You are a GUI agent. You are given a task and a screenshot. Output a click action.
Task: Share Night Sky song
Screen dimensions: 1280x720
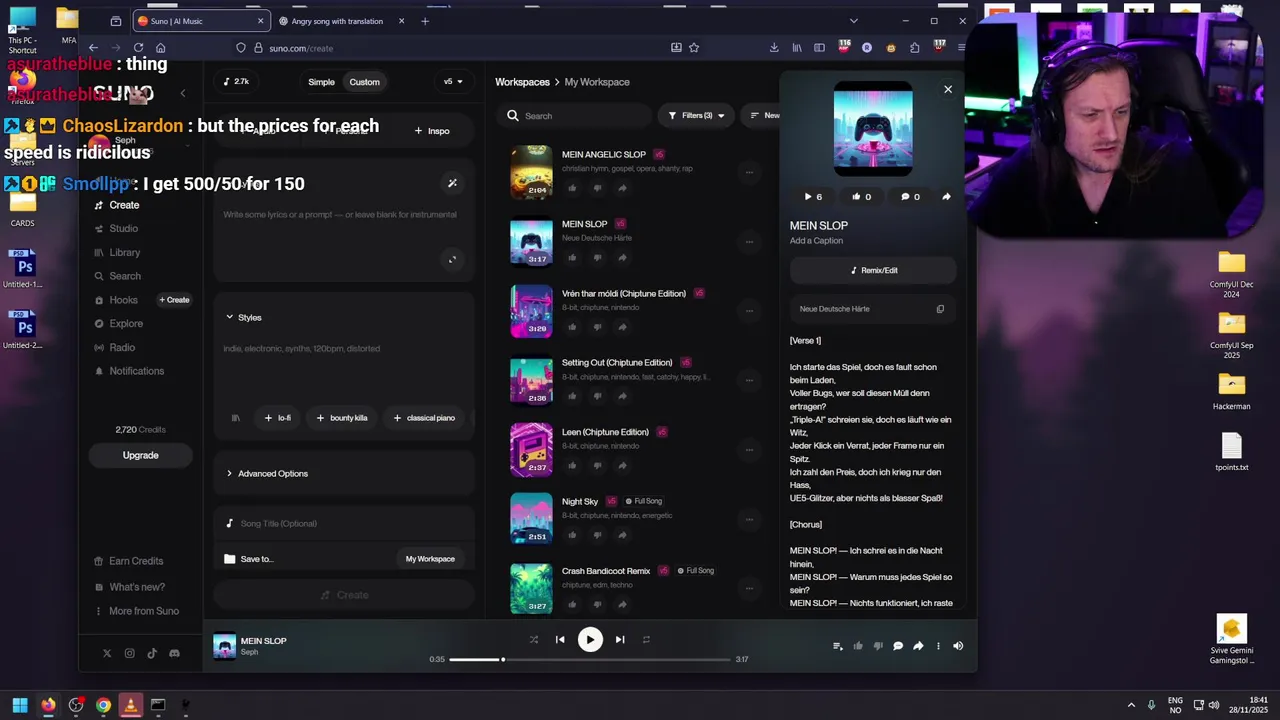[x=622, y=535]
